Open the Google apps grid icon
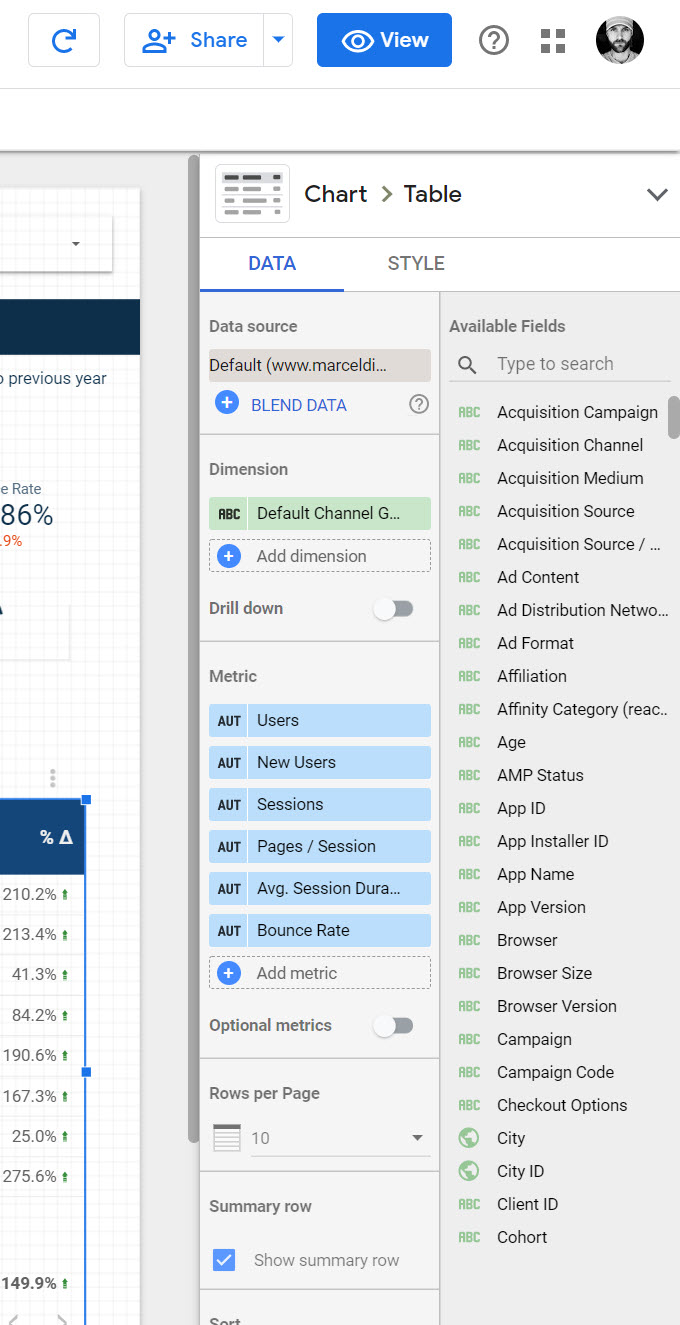Image resolution: width=680 pixels, height=1325 pixels. (553, 40)
